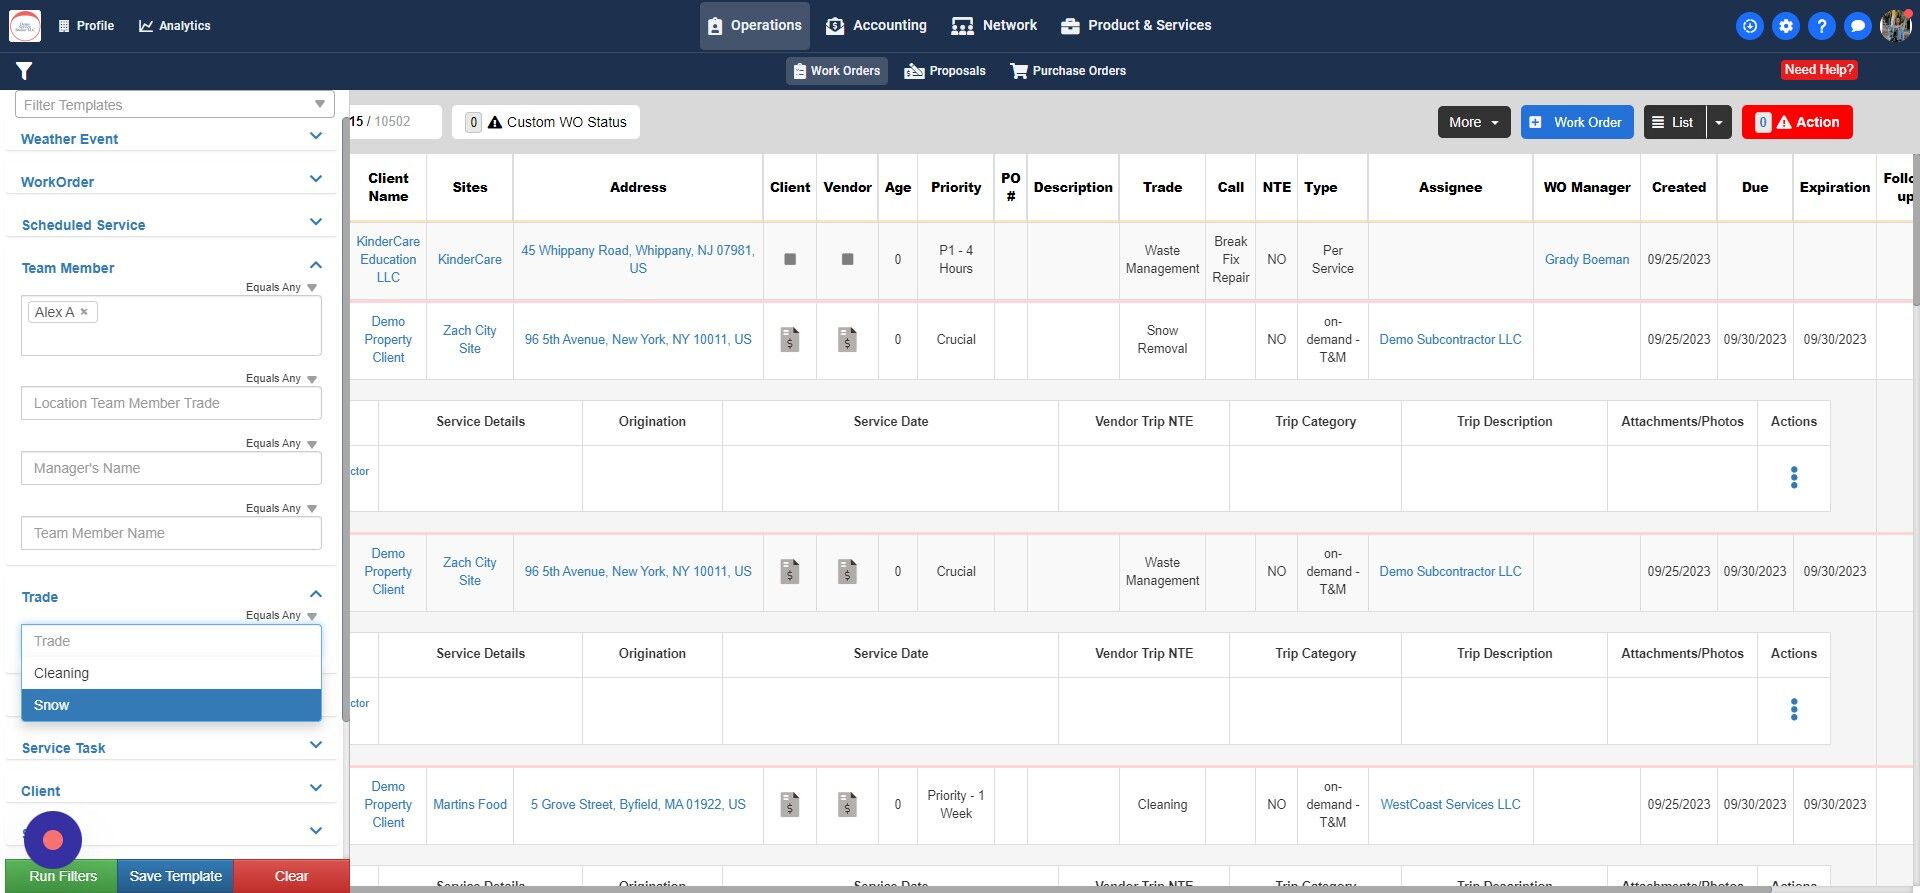Open the arrow dropdown beside List
The image size is (1920, 893).
pyautogui.click(x=1719, y=122)
